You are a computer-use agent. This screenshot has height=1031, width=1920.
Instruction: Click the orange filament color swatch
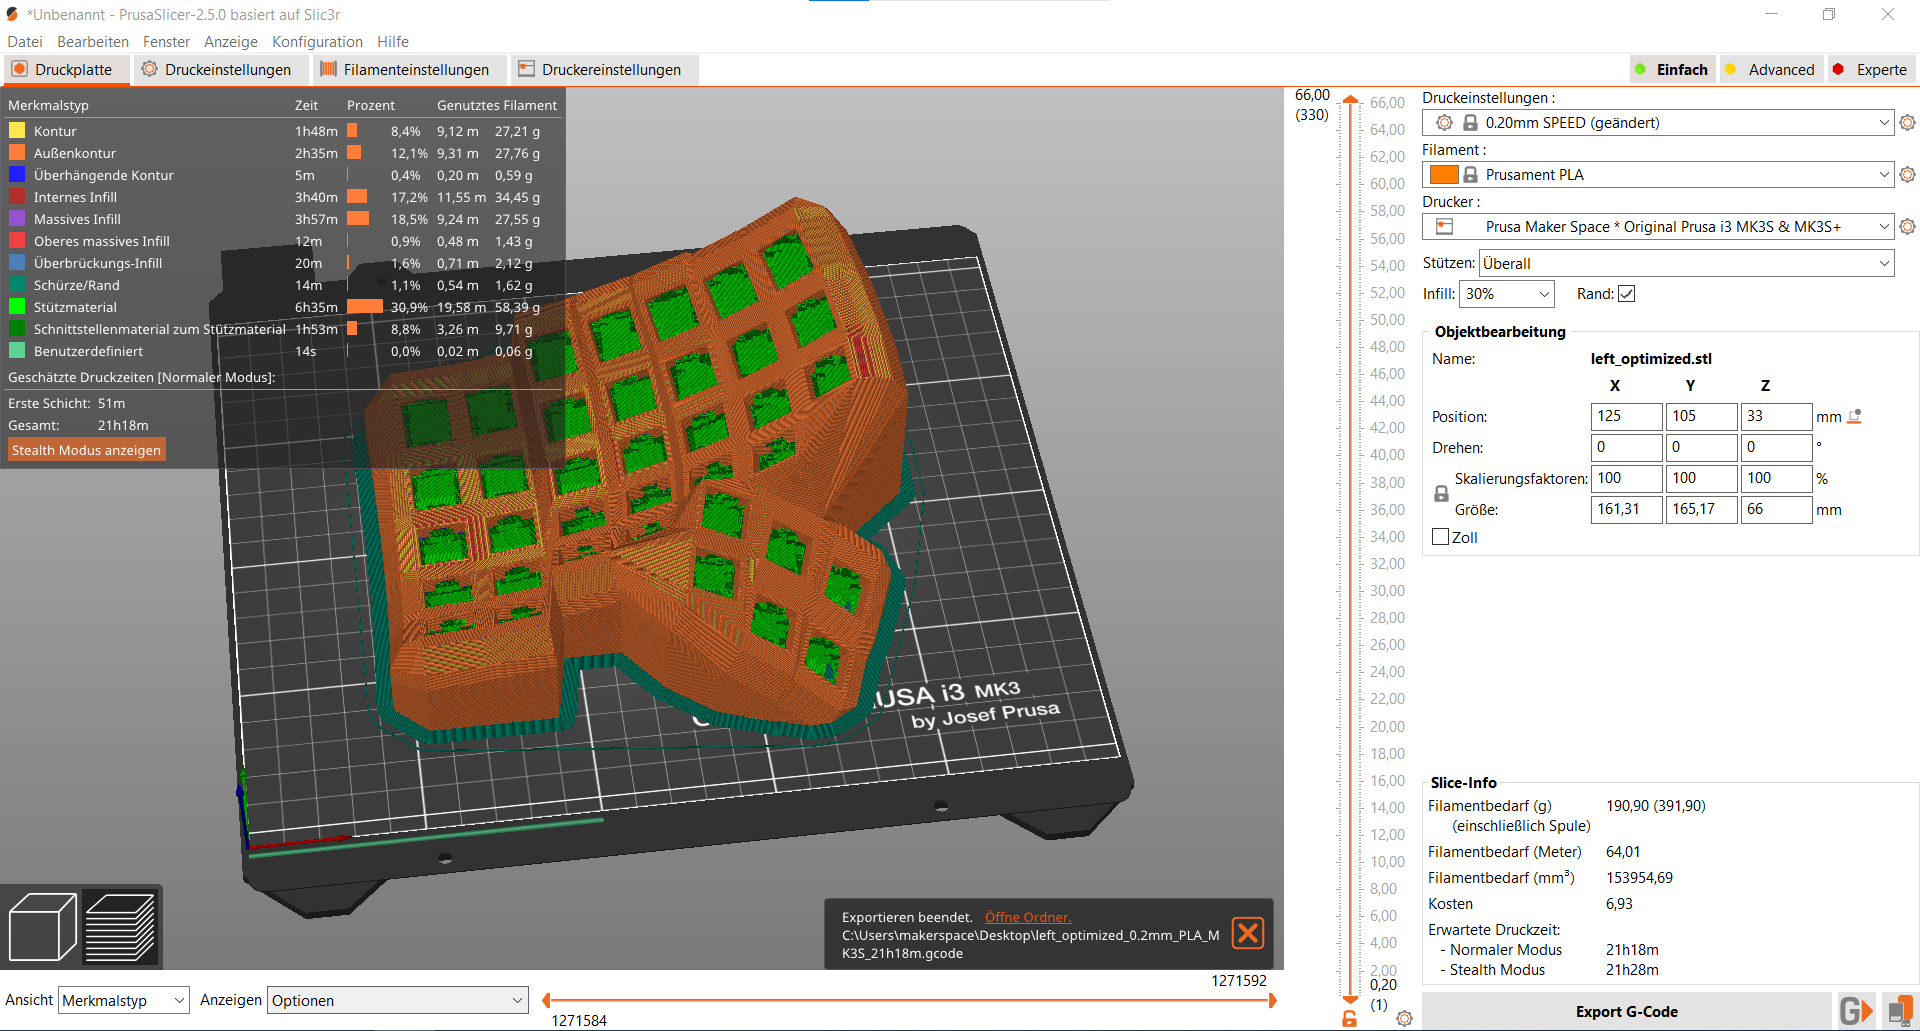[x=1443, y=175]
